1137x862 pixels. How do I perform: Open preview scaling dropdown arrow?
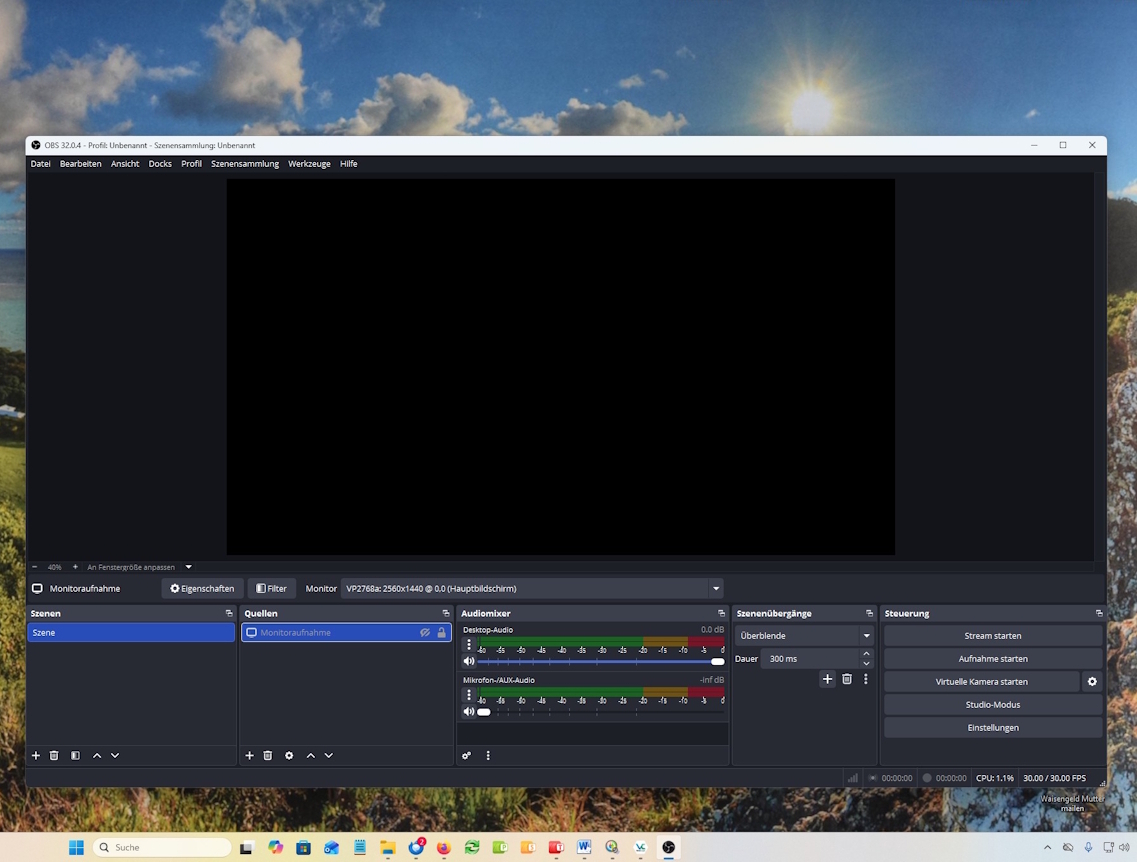pos(189,567)
